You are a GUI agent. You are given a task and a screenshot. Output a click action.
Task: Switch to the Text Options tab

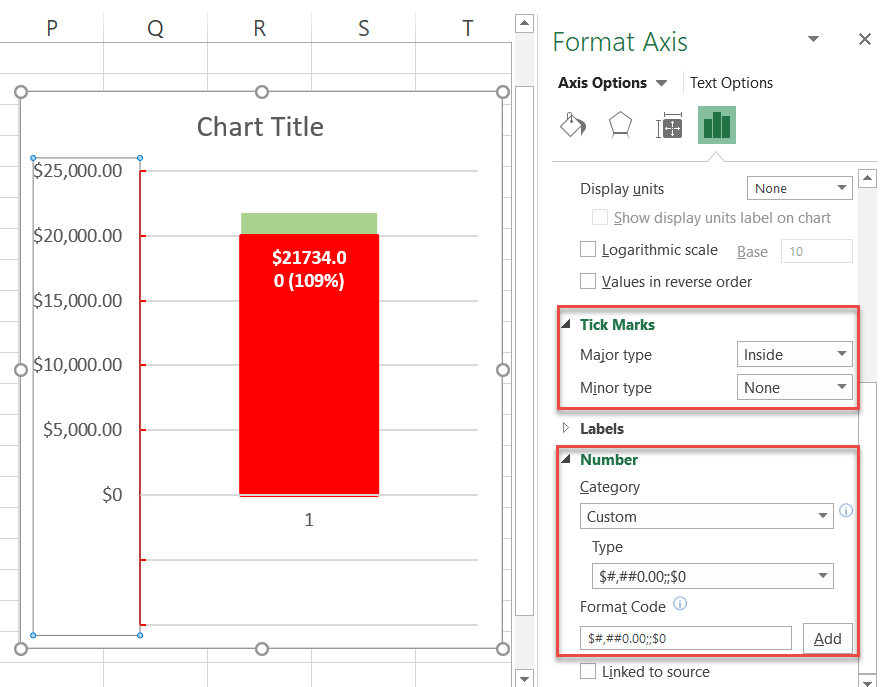(x=731, y=83)
